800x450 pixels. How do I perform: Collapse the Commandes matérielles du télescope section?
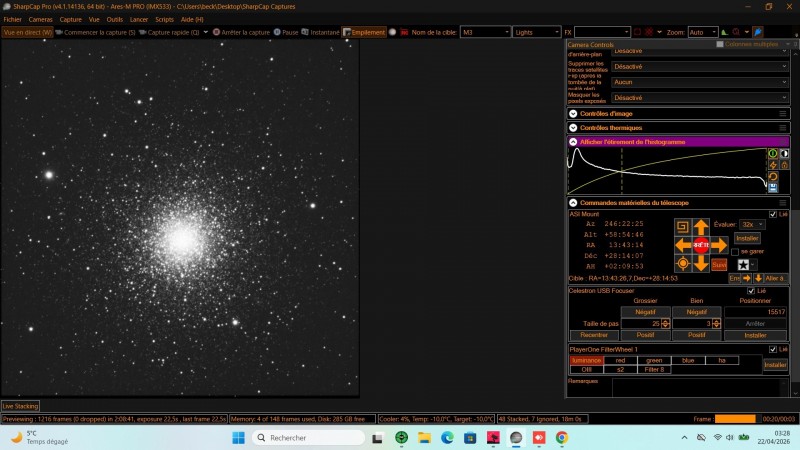pyautogui.click(x=573, y=203)
